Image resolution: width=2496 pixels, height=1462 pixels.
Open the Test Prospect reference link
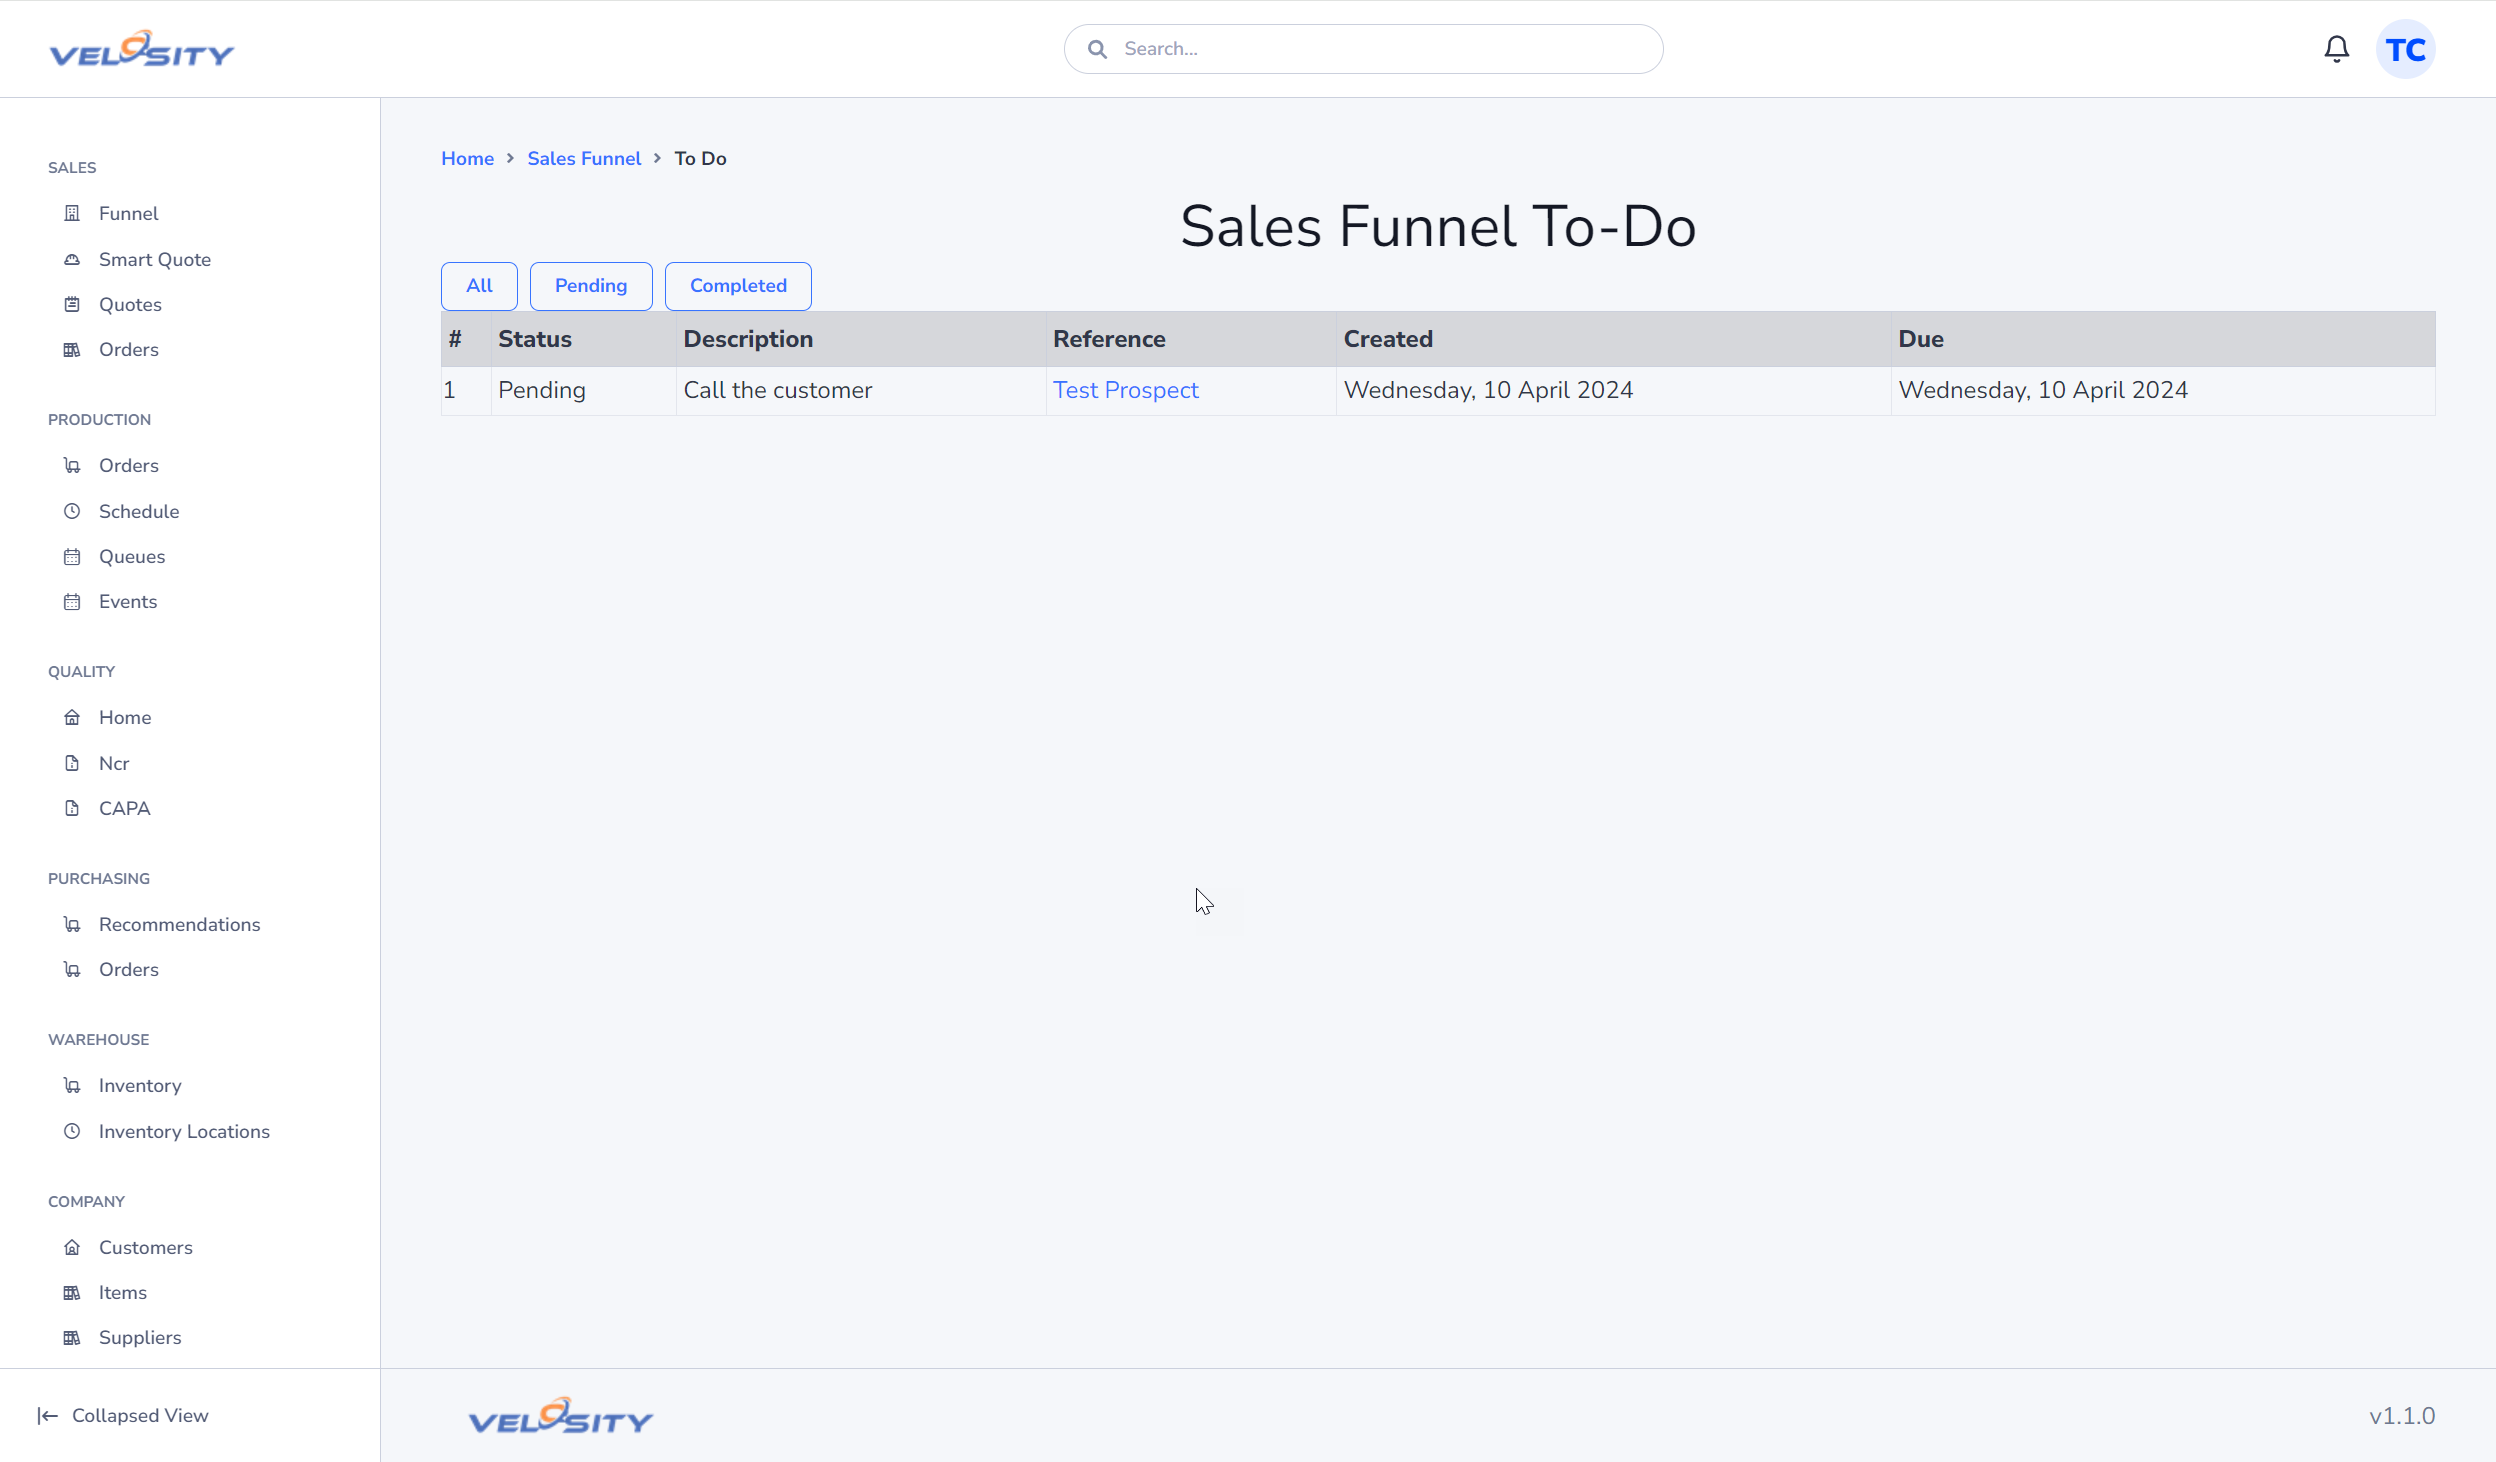tap(1125, 390)
